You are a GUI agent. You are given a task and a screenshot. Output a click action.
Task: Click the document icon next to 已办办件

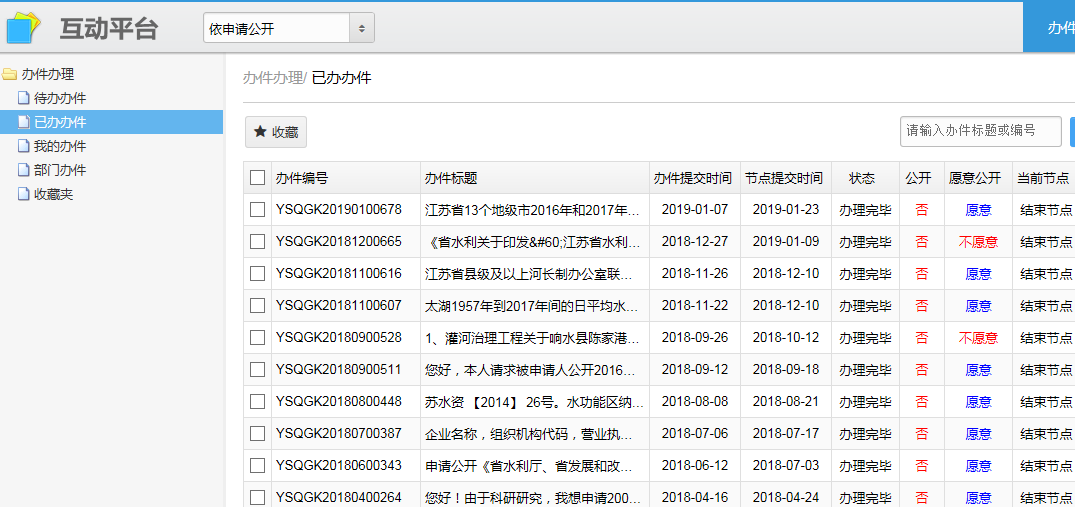pyautogui.click(x=24, y=123)
